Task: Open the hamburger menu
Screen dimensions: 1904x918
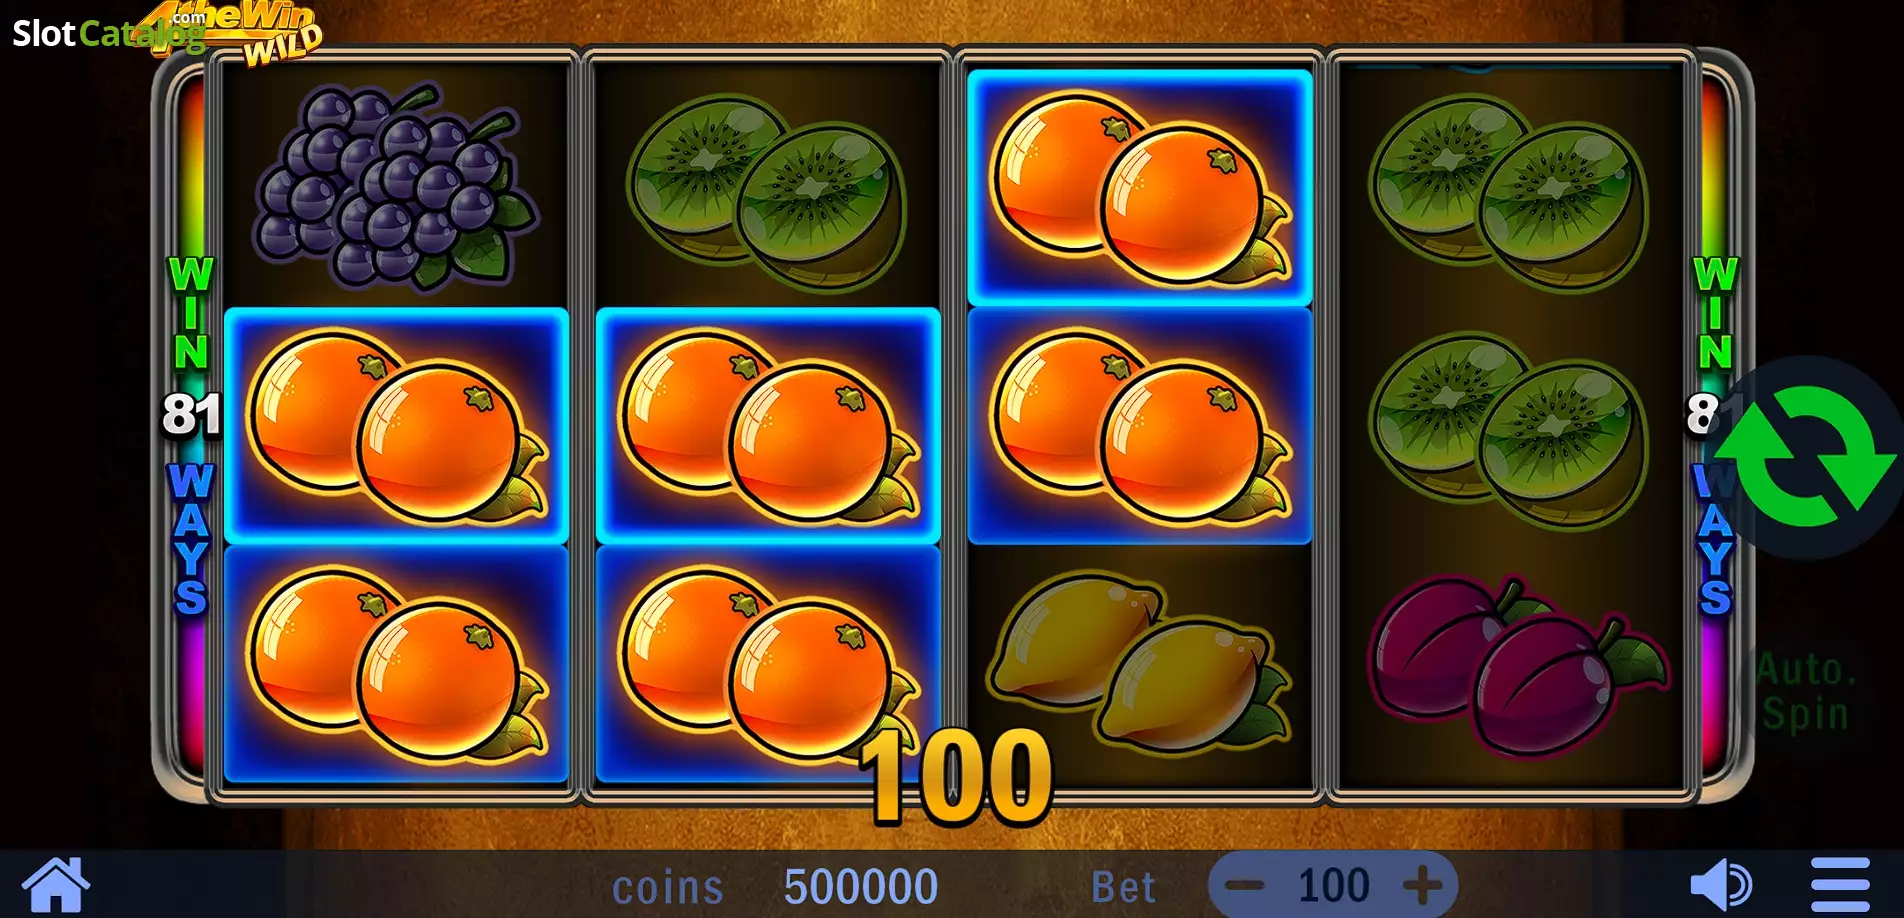Action: [1840, 885]
